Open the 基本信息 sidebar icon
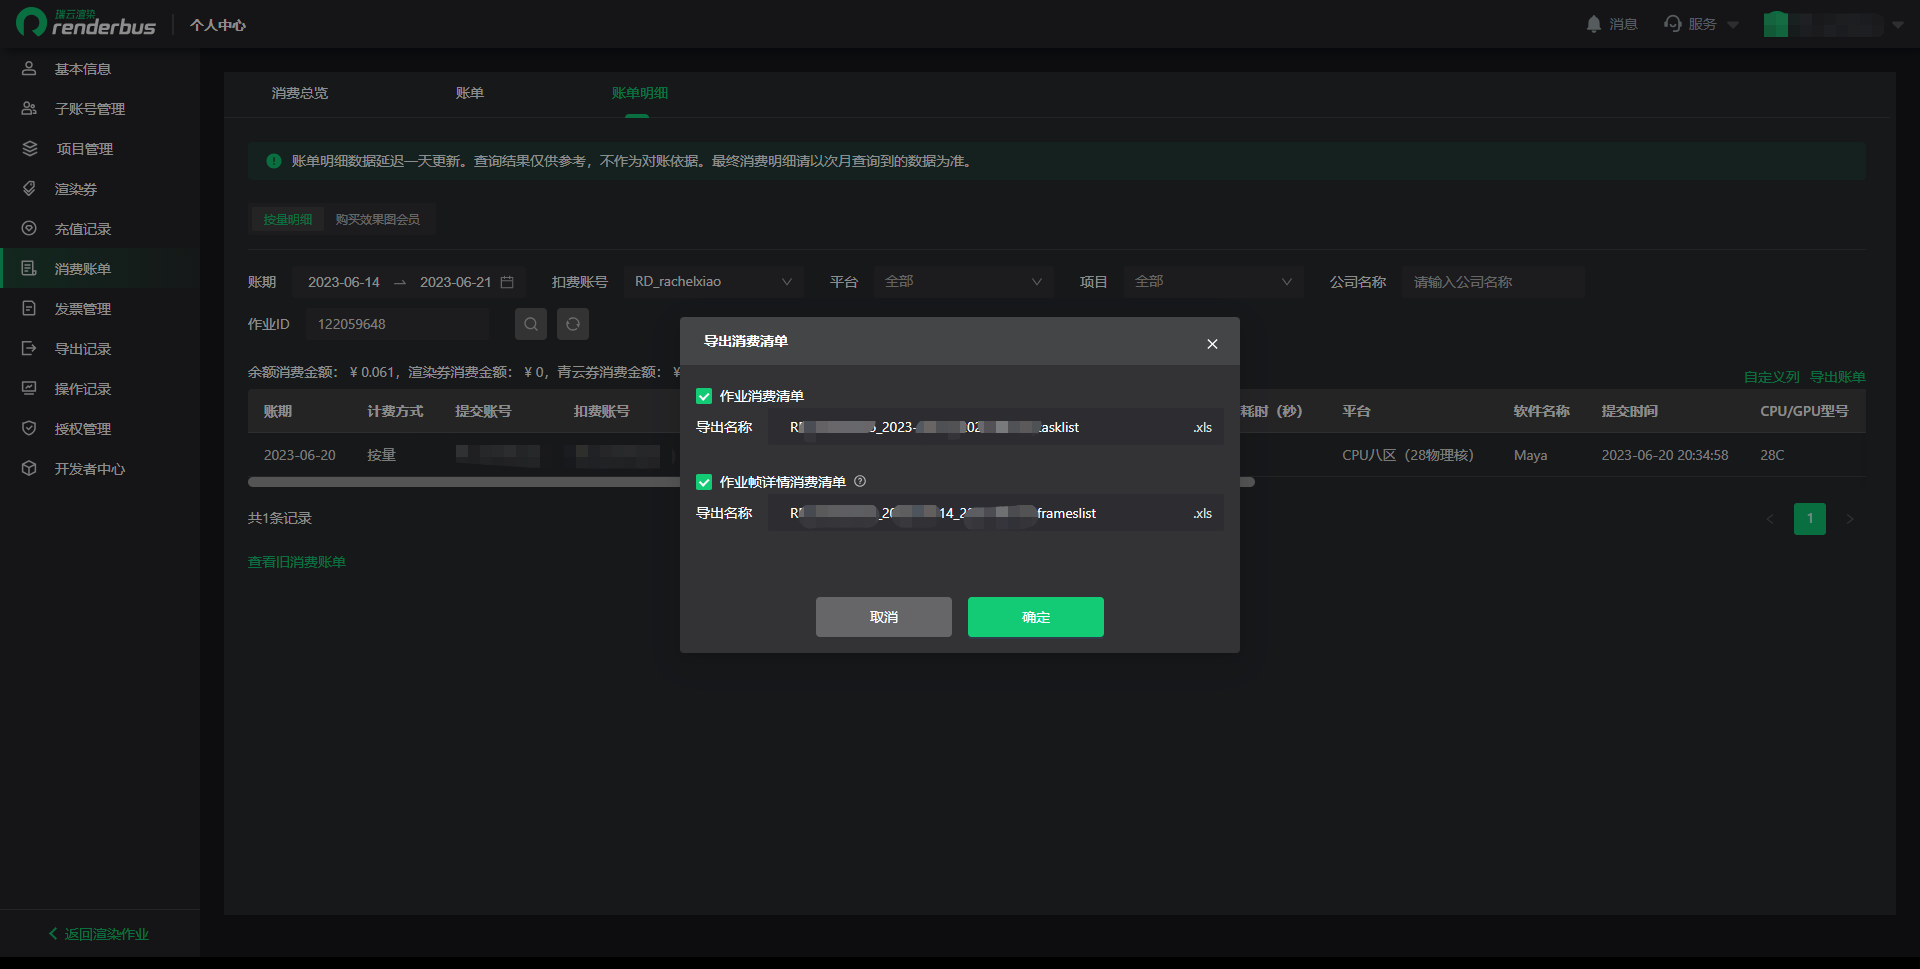Screen dimensions: 1920x969 coord(29,69)
